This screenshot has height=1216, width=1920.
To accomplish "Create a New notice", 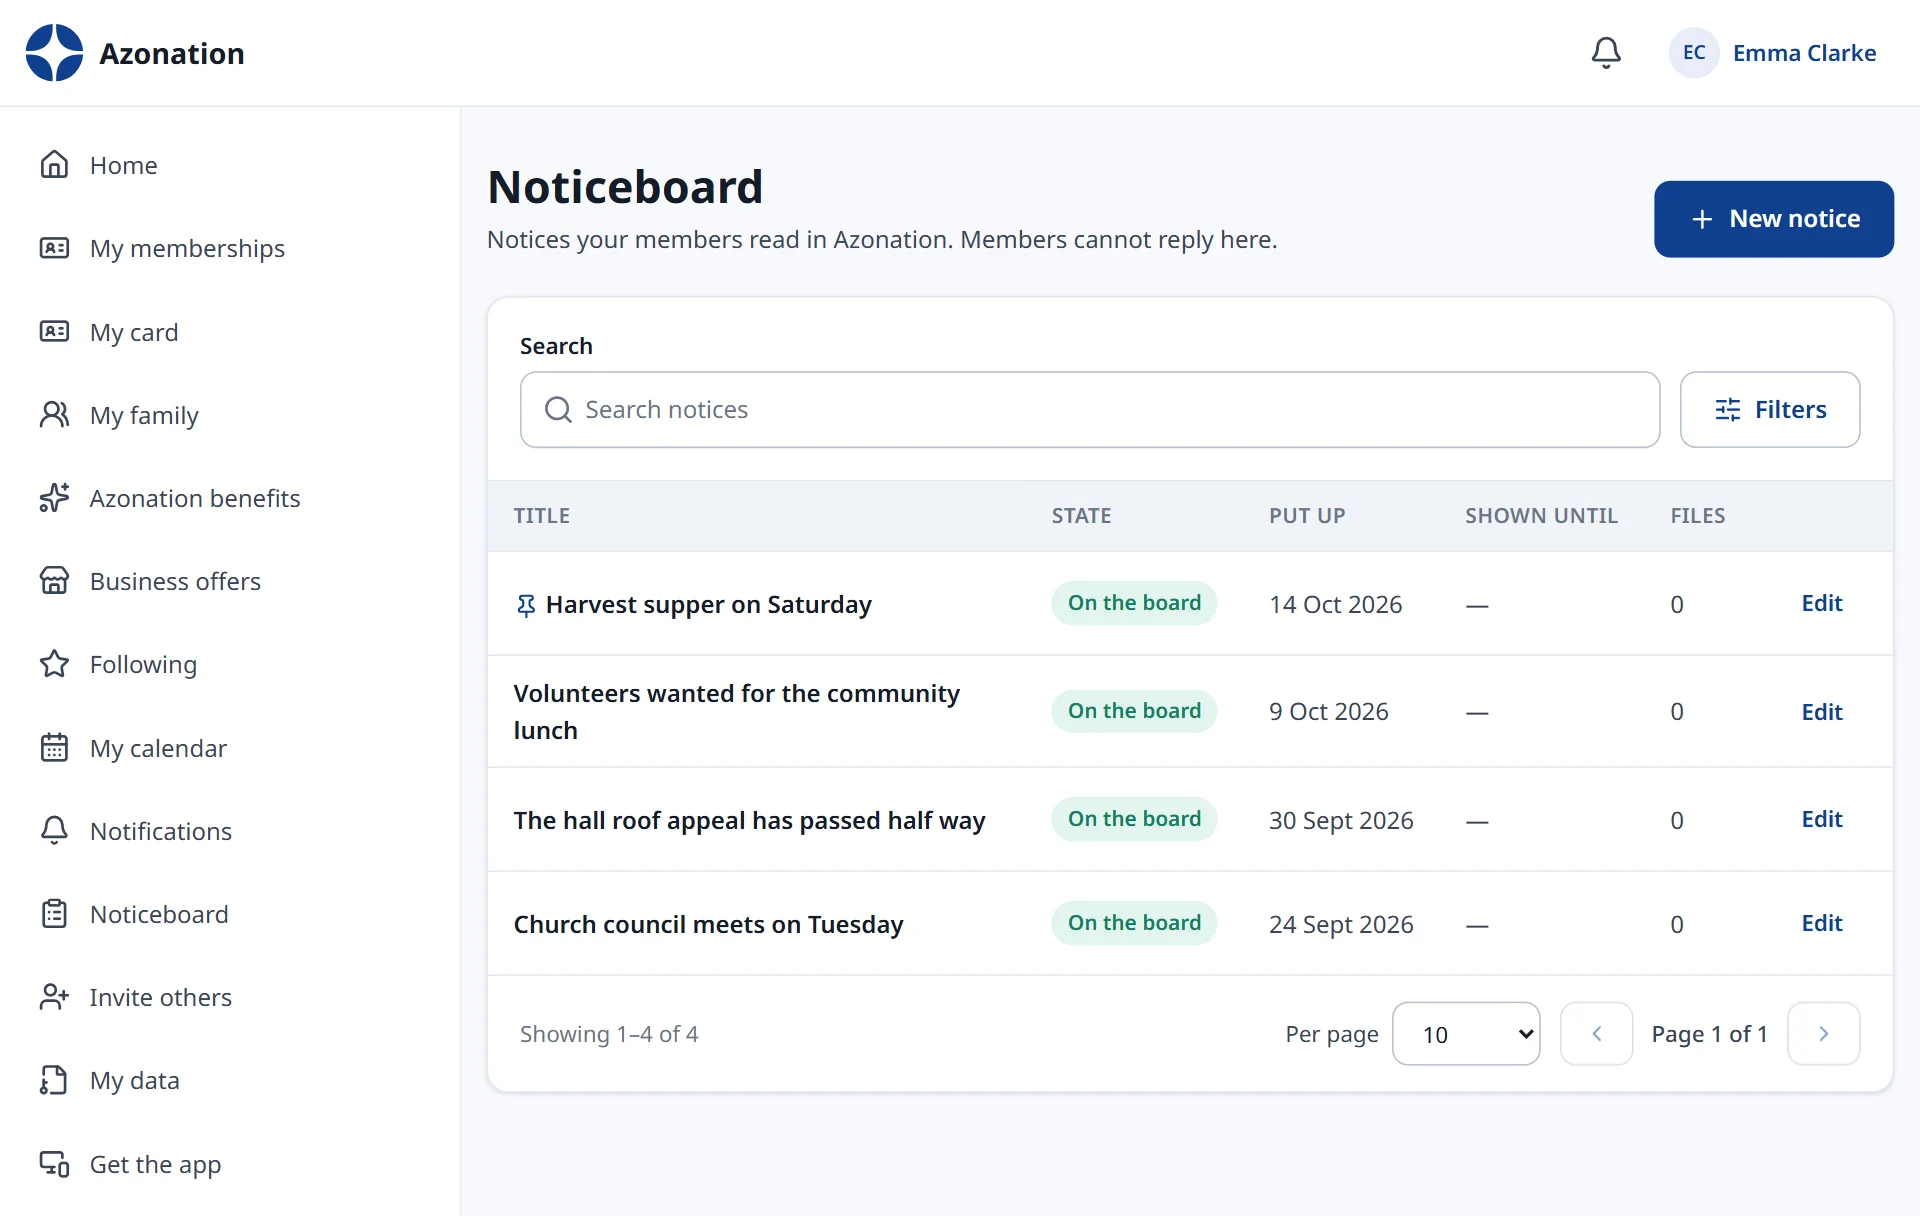I will click(x=1774, y=219).
